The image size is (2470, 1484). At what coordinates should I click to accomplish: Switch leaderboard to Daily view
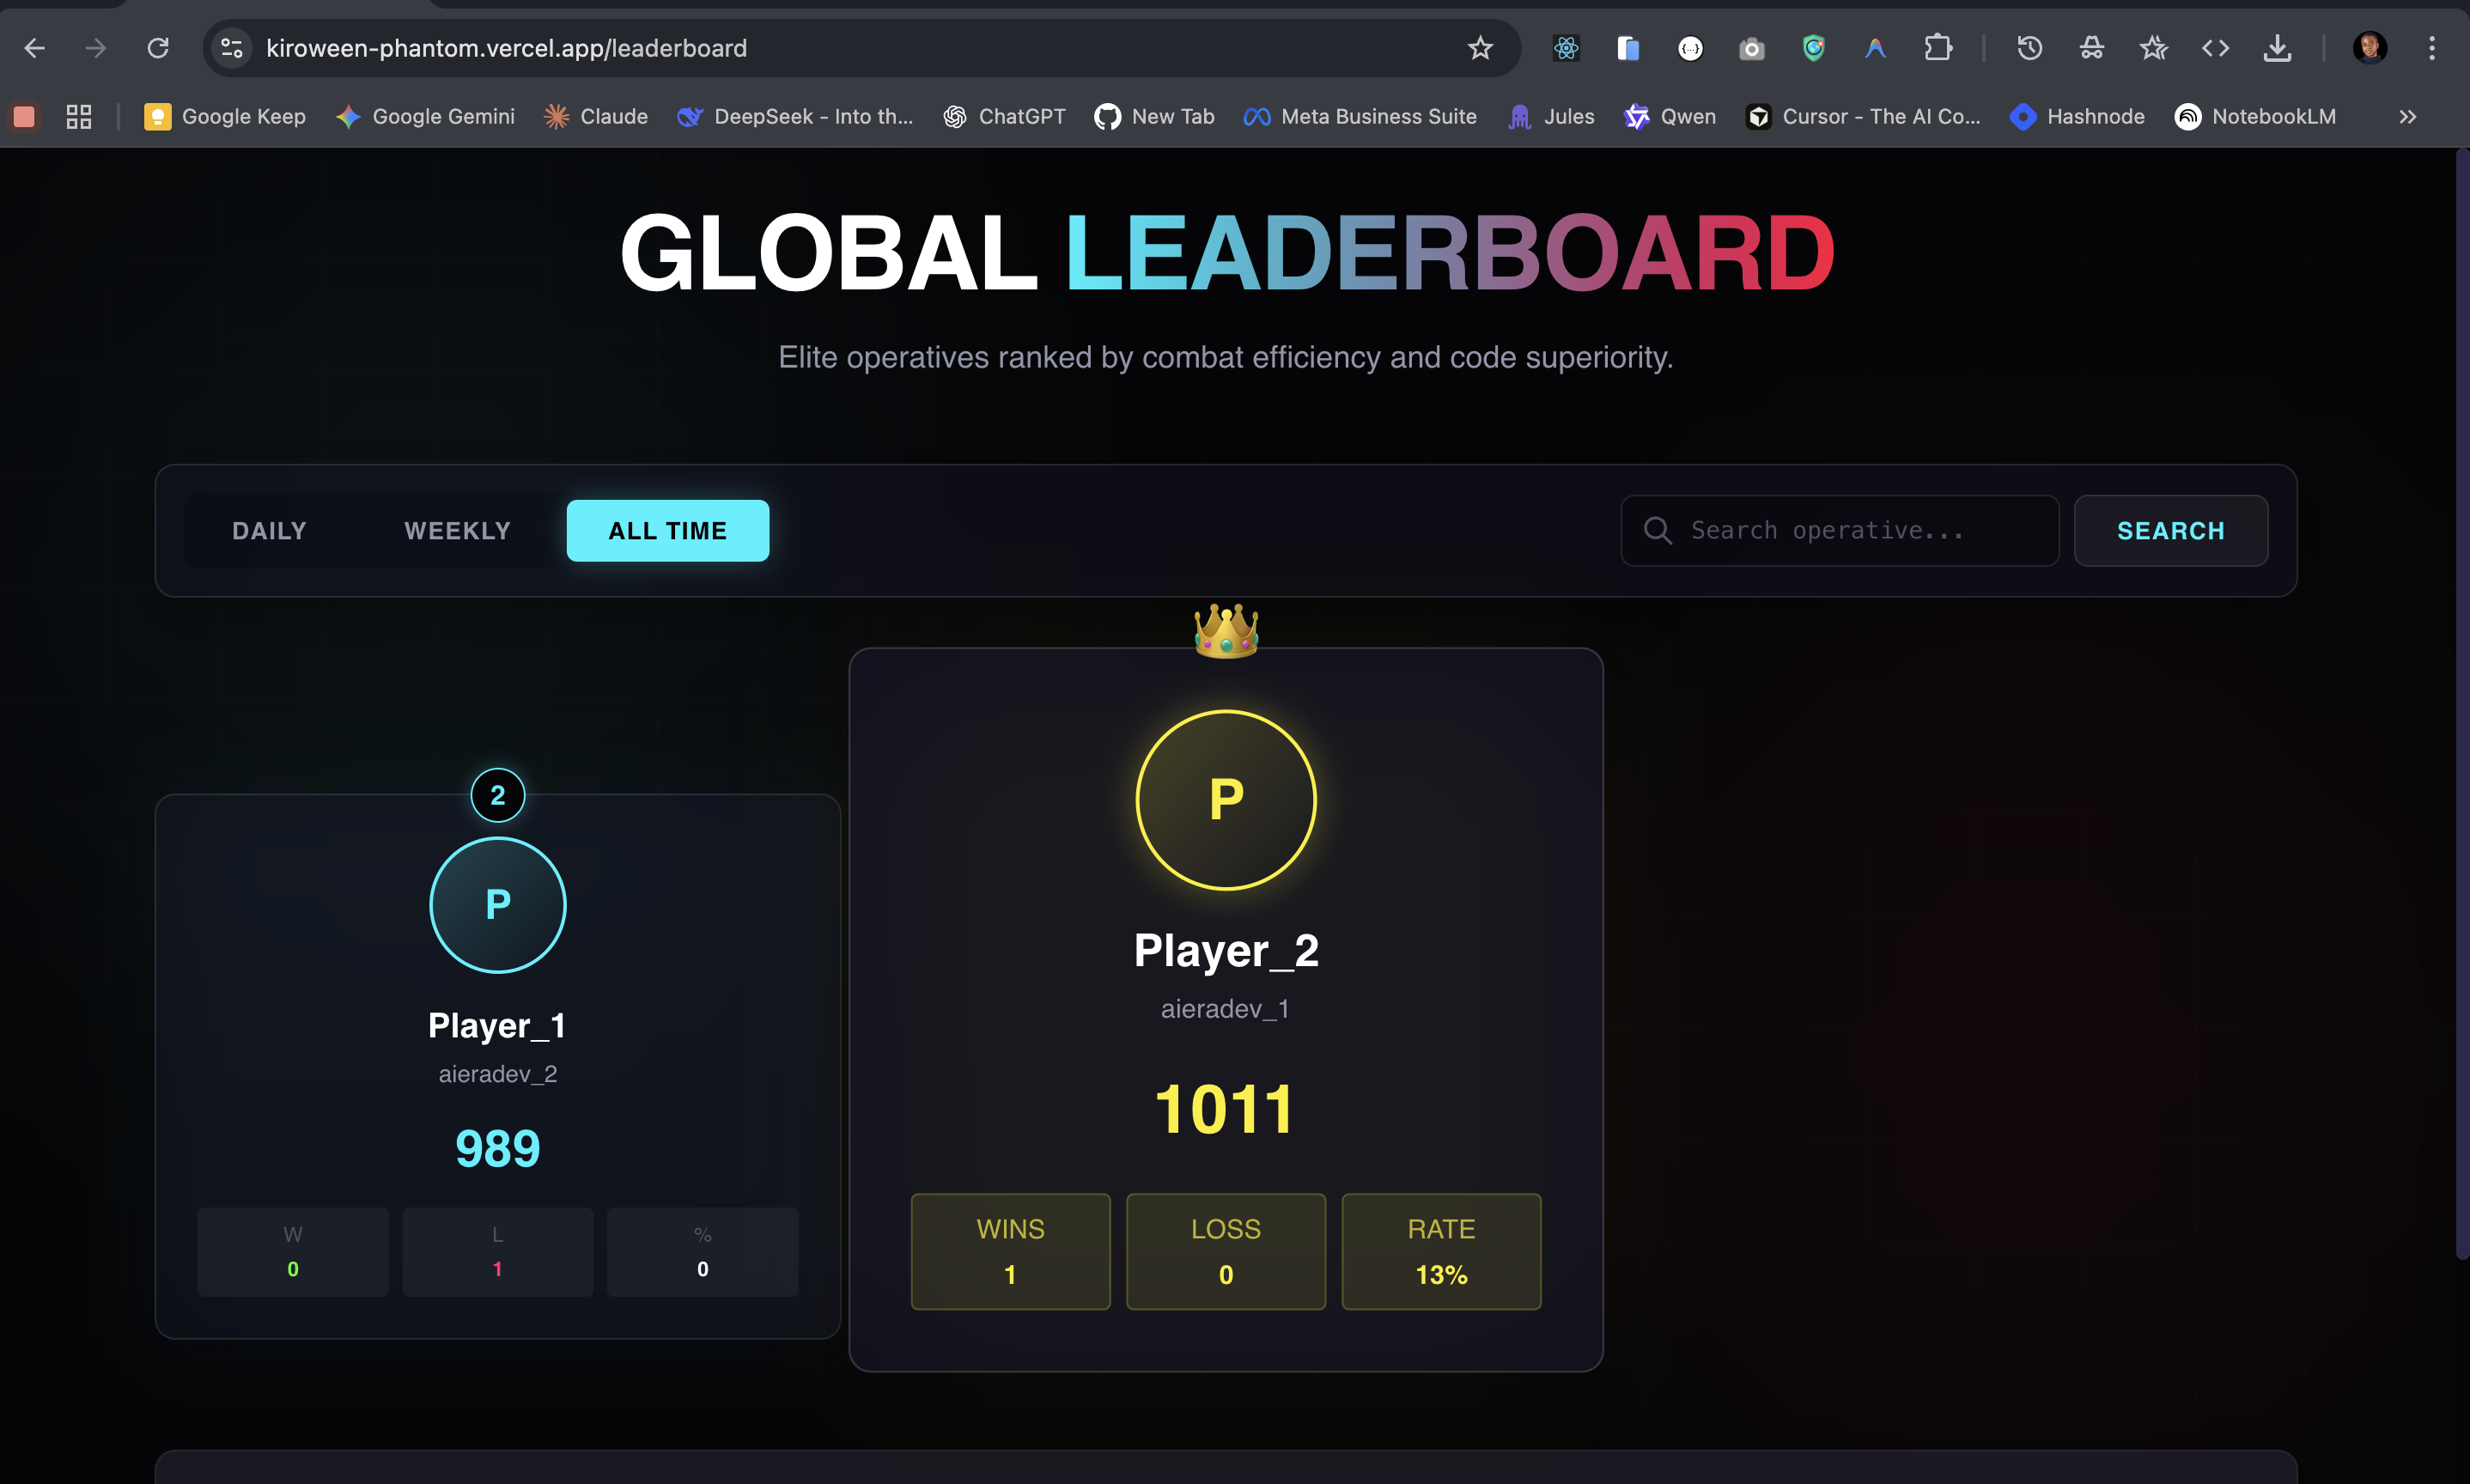(x=269, y=531)
